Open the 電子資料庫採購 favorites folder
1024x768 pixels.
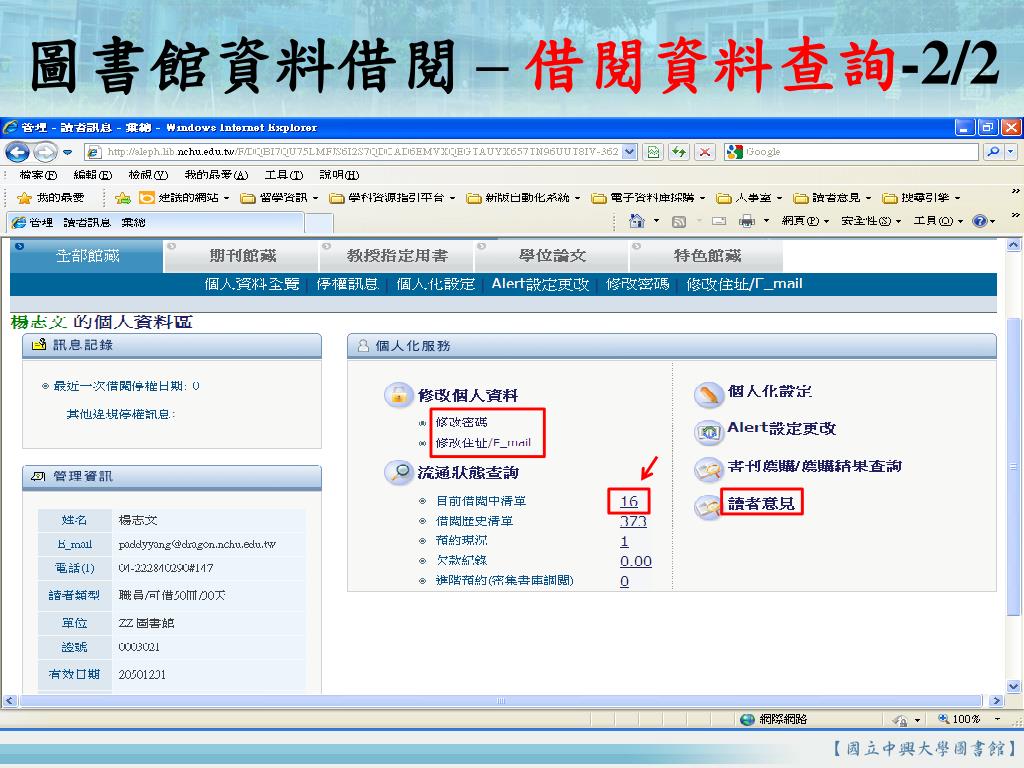648,198
